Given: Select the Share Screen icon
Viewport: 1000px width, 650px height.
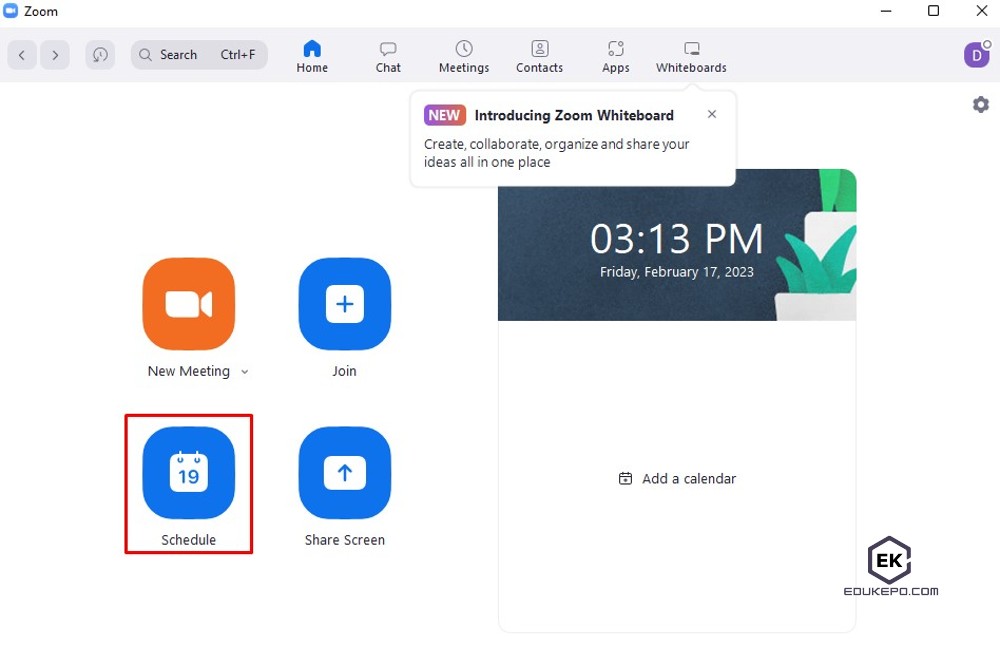Looking at the screenshot, I should click(x=344, y=473).
